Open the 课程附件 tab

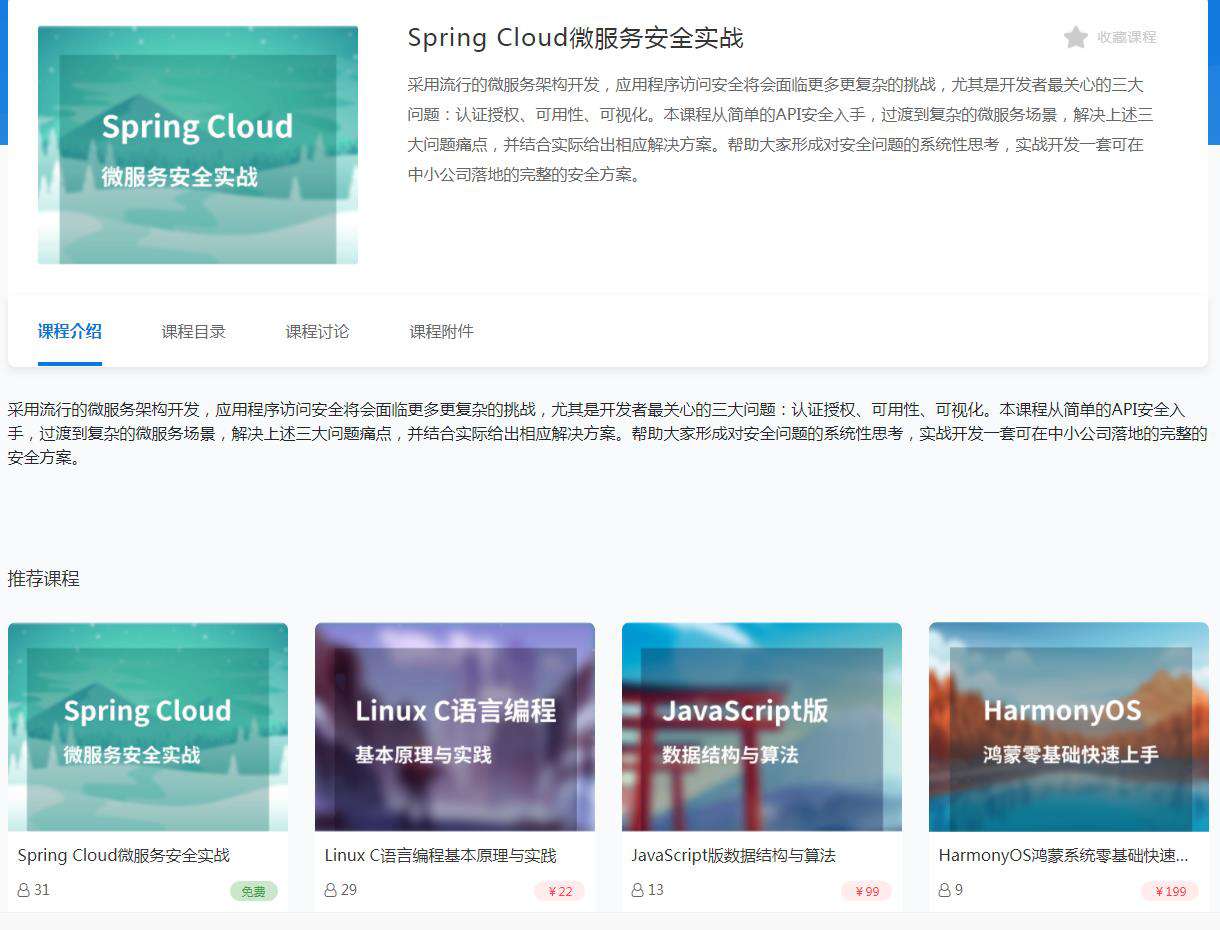(x=442, y=331)
